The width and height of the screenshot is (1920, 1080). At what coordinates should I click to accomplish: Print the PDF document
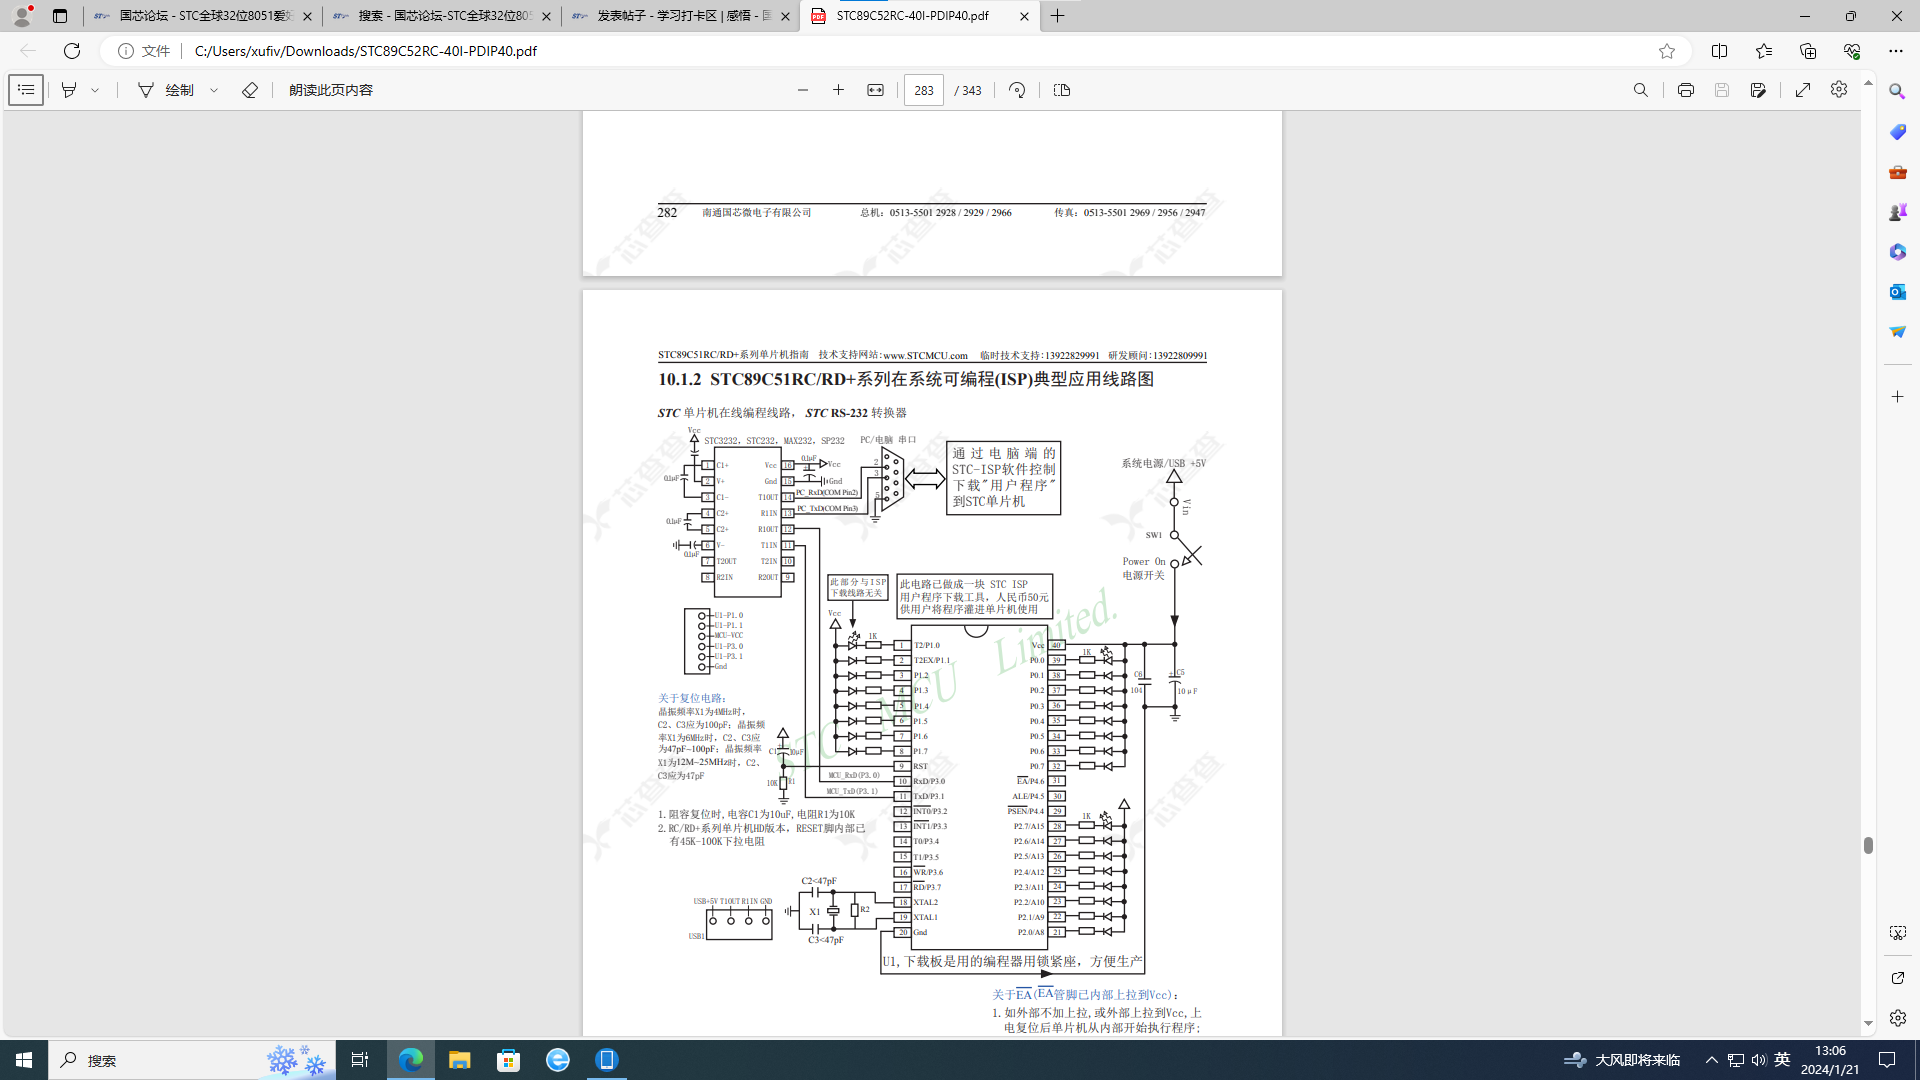tap(1686, 90)
